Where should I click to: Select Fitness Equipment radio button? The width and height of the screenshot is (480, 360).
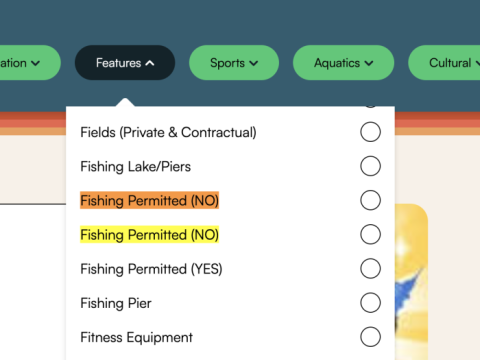370,337
